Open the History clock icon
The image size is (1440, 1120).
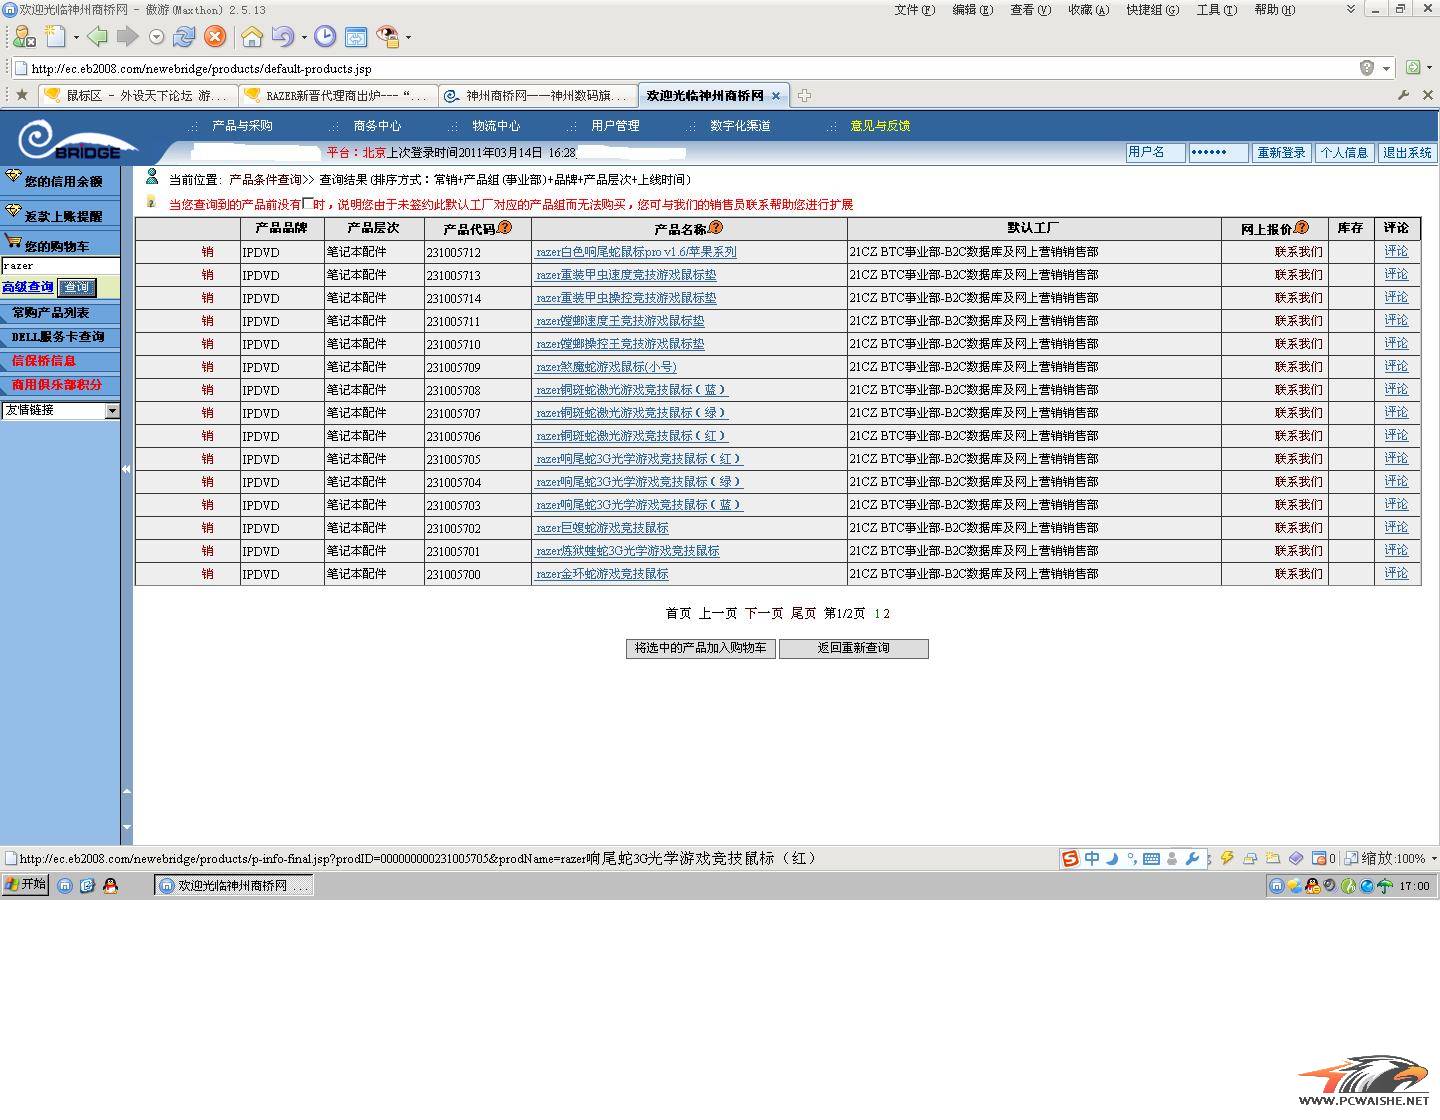point(325,37)
